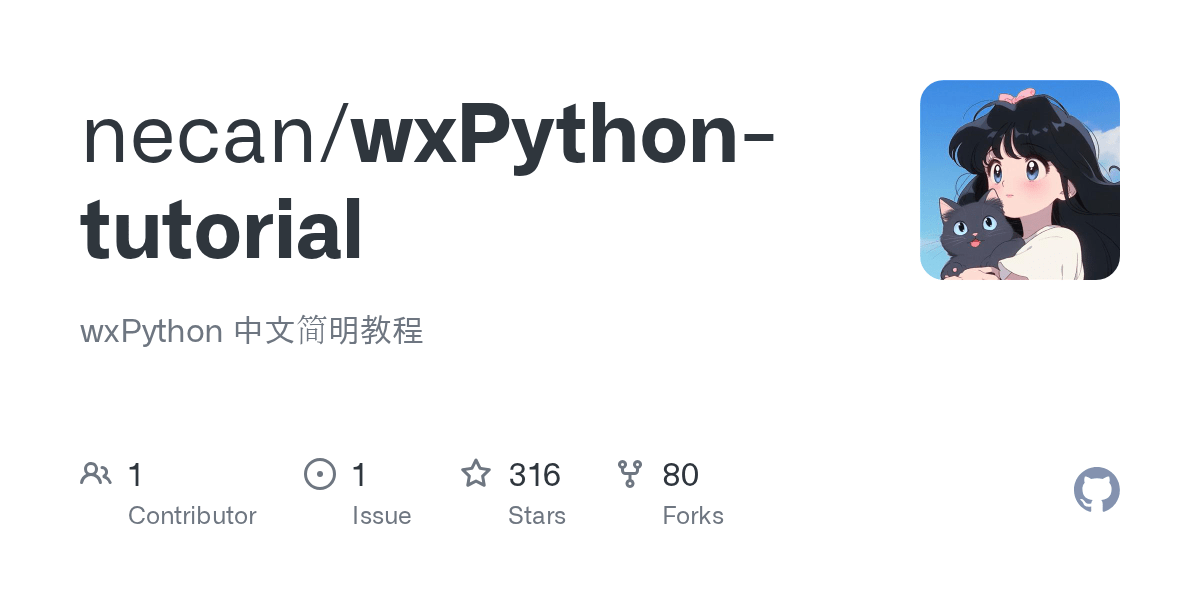The height and width of the screenshot is (600, 1200).
Task: Click the contributors people icon
Action: click(96, 474)
